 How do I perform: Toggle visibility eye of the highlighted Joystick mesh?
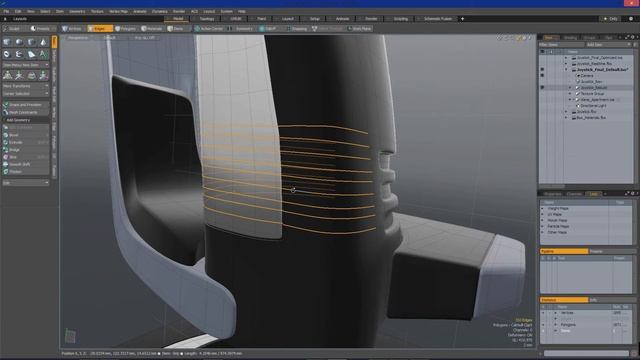coord(542,87)
